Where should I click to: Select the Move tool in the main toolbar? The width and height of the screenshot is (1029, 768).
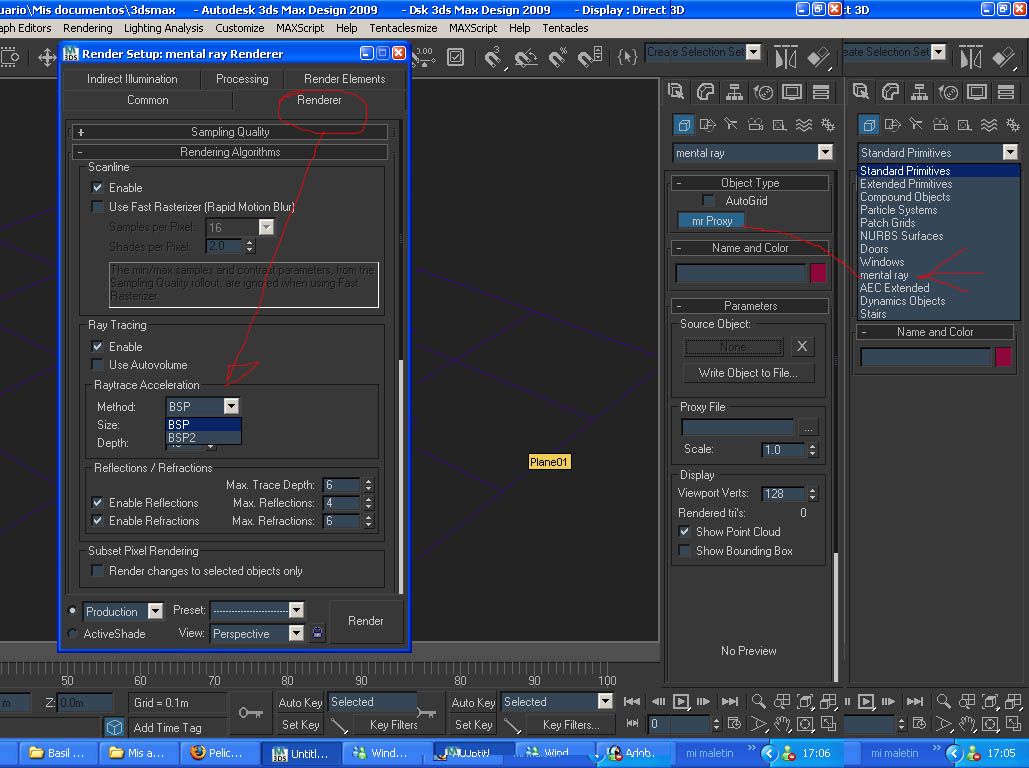coord(47,58)
